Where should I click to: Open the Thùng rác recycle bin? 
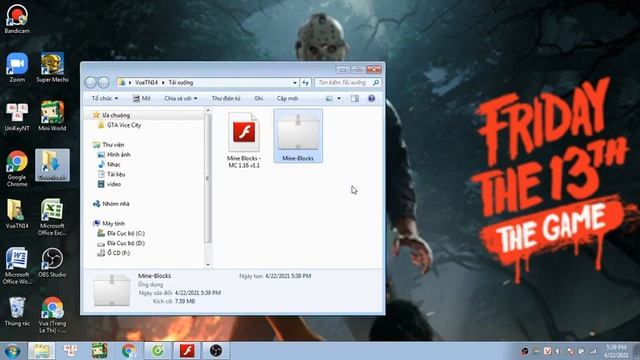coord(17,311)
